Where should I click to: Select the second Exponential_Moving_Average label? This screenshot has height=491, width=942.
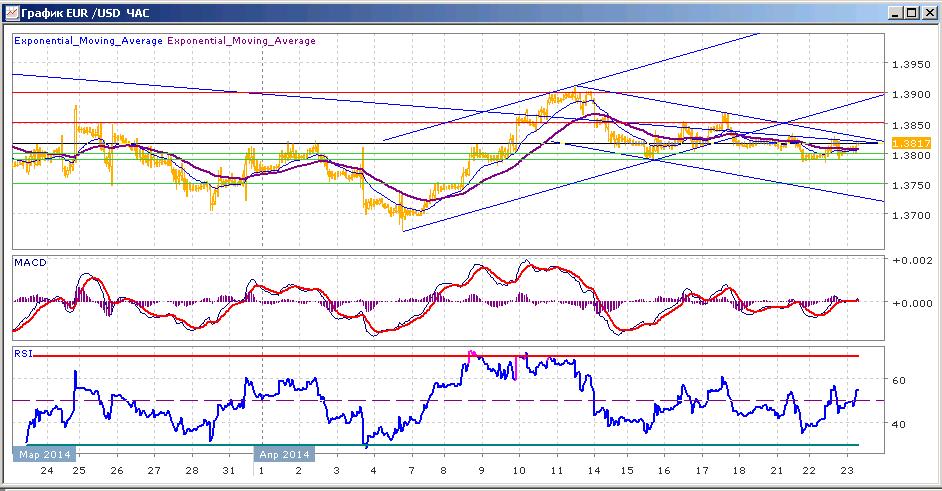(242, 41)
